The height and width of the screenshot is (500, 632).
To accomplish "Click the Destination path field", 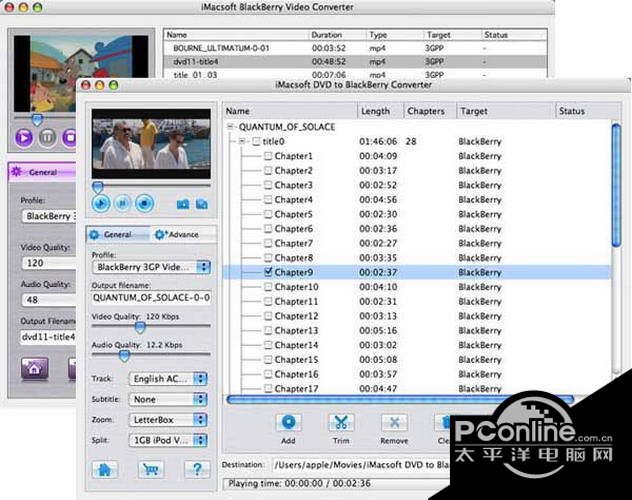I will [x=361, y=465].
